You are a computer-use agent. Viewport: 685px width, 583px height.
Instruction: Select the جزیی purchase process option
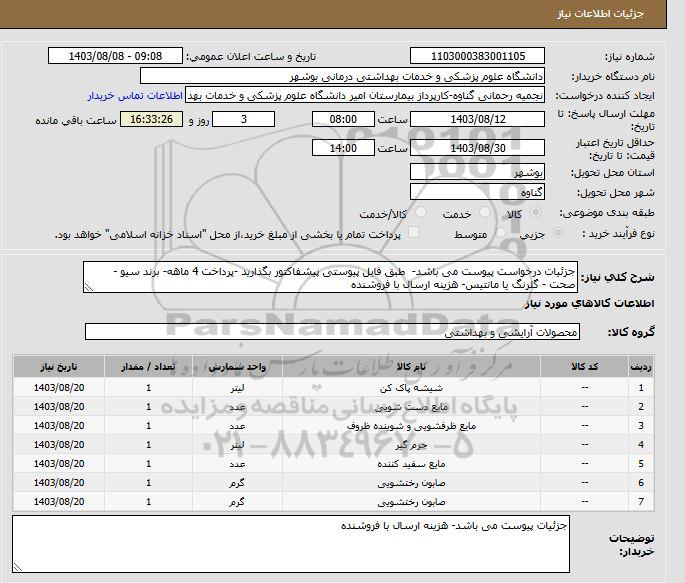558,233
